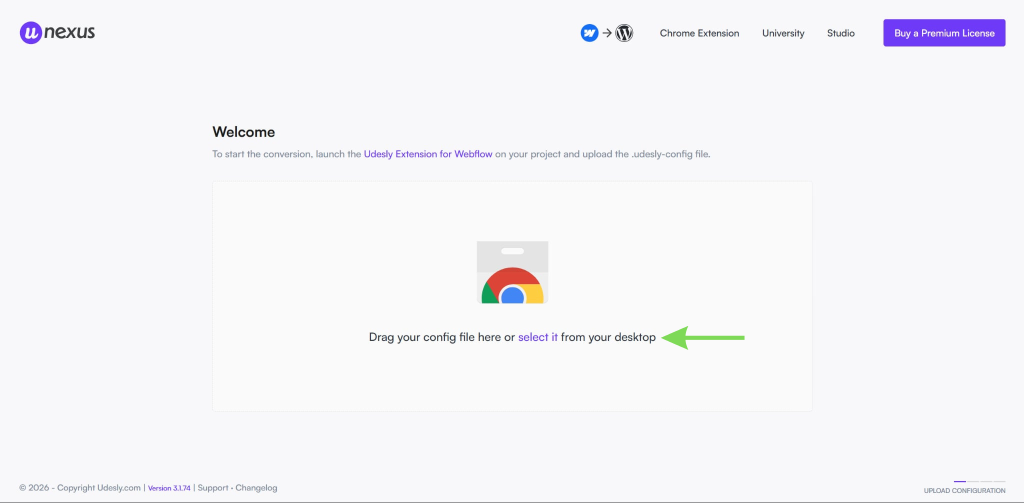Click the UPLOAD CONFIGURATION label
The height and width of the screenshot is (503, 1024).
click(x=965, y=491)
